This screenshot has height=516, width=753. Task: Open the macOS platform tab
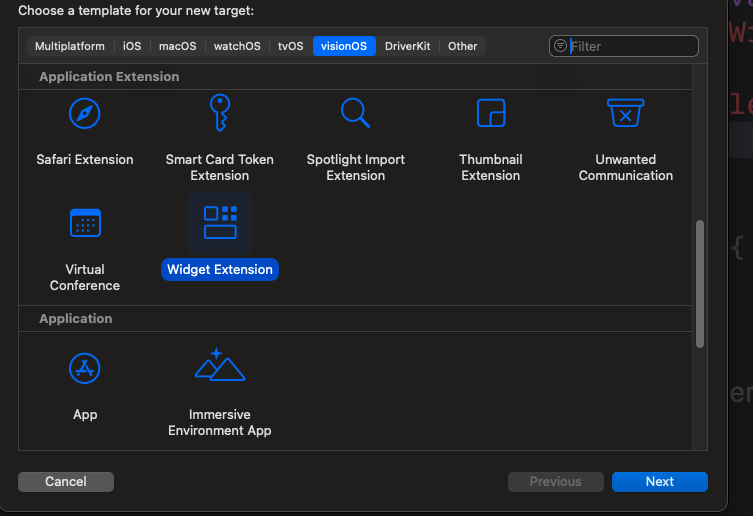point(178,46)
